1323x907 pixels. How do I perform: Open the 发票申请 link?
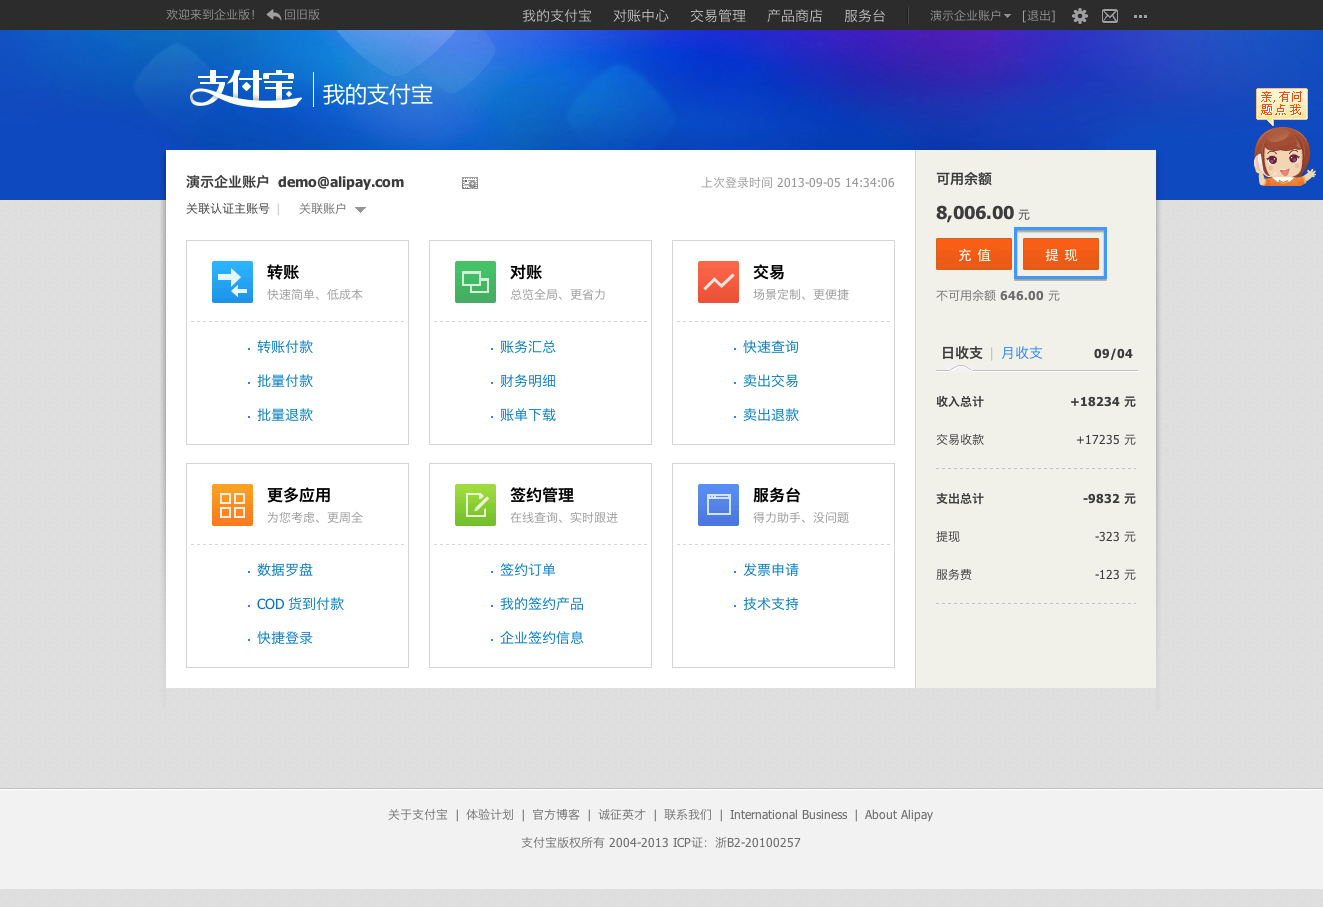tap(771, 570)
